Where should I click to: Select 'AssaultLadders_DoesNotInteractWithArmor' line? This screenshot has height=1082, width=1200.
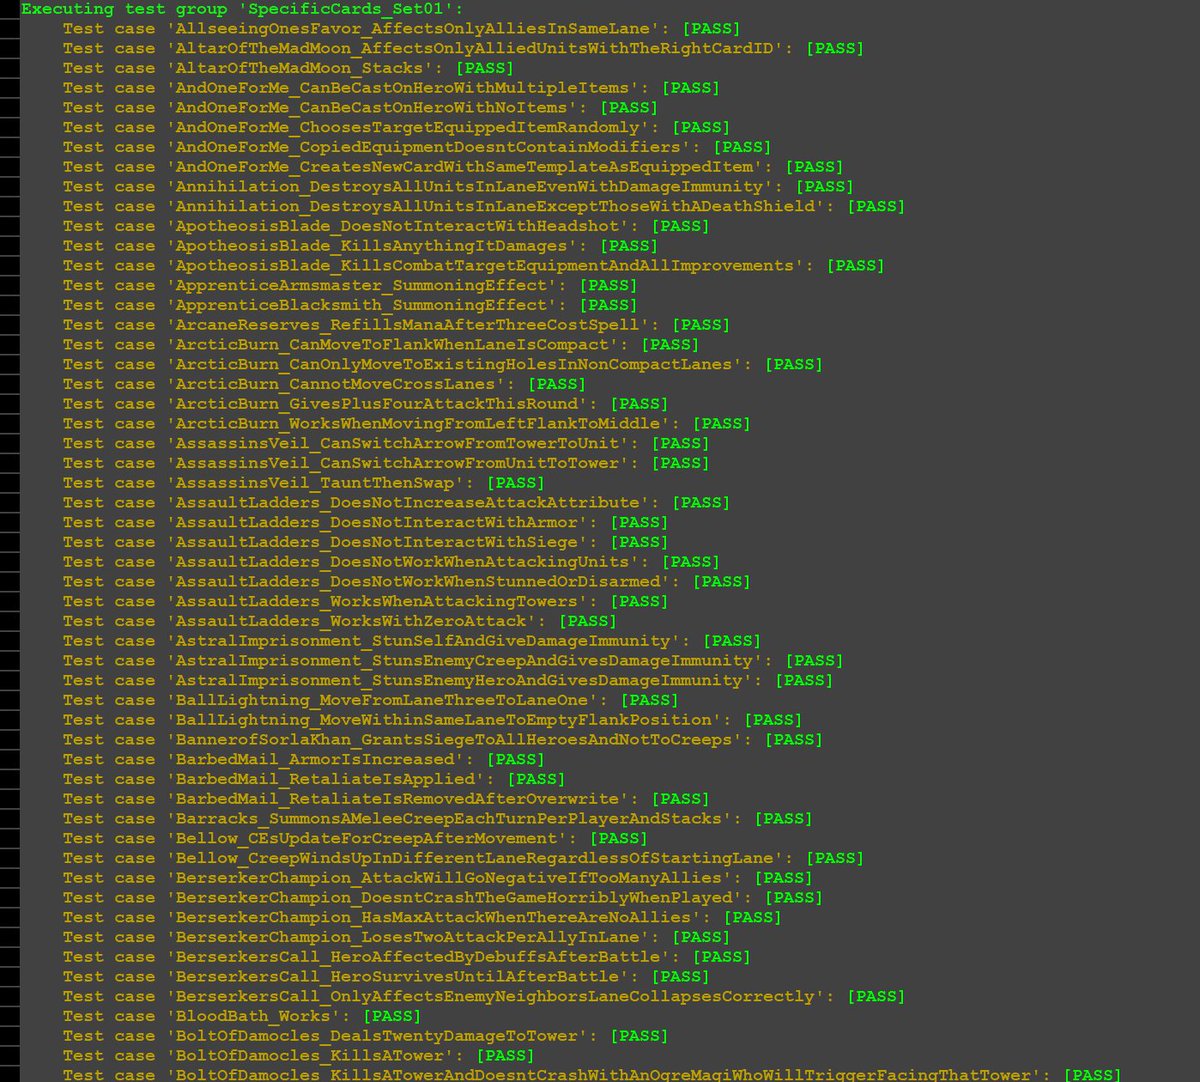[366, 522]
